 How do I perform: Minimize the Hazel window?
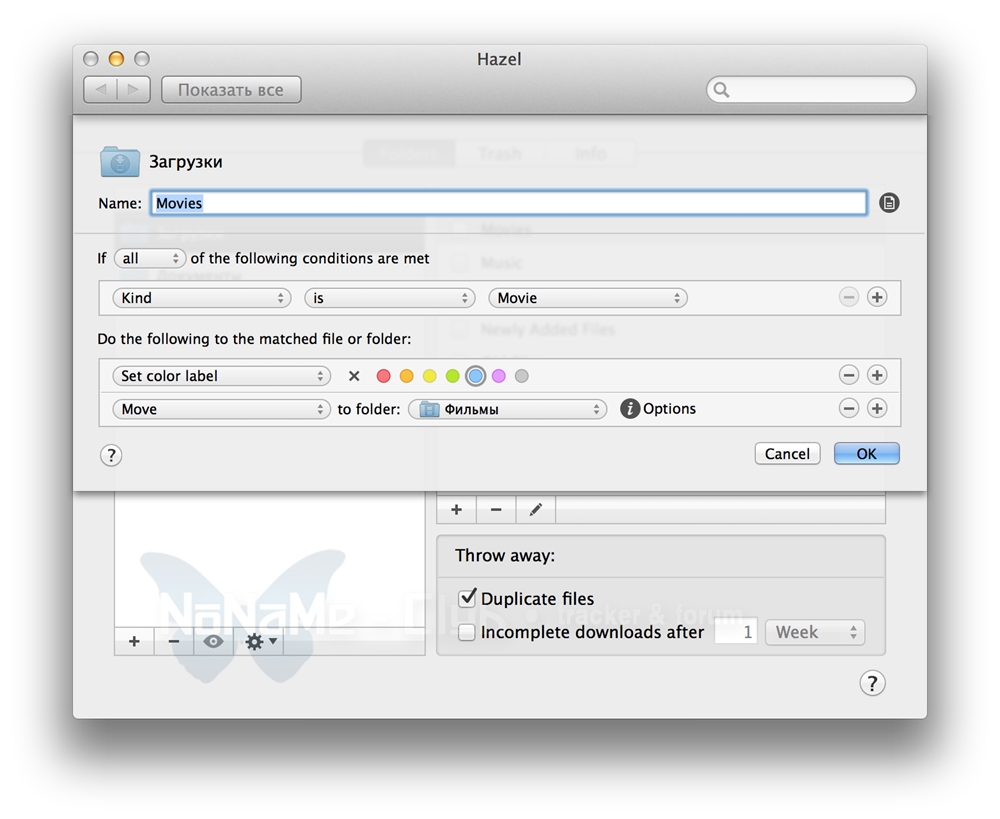116,59
